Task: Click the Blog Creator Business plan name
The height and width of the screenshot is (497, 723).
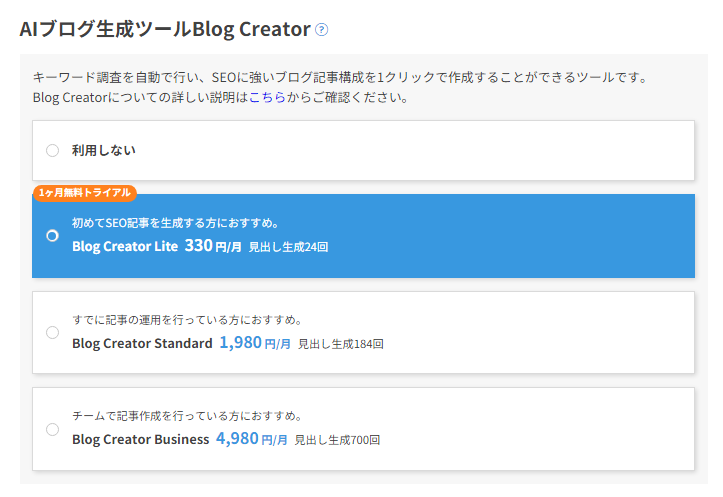Action: pos(141,439)
